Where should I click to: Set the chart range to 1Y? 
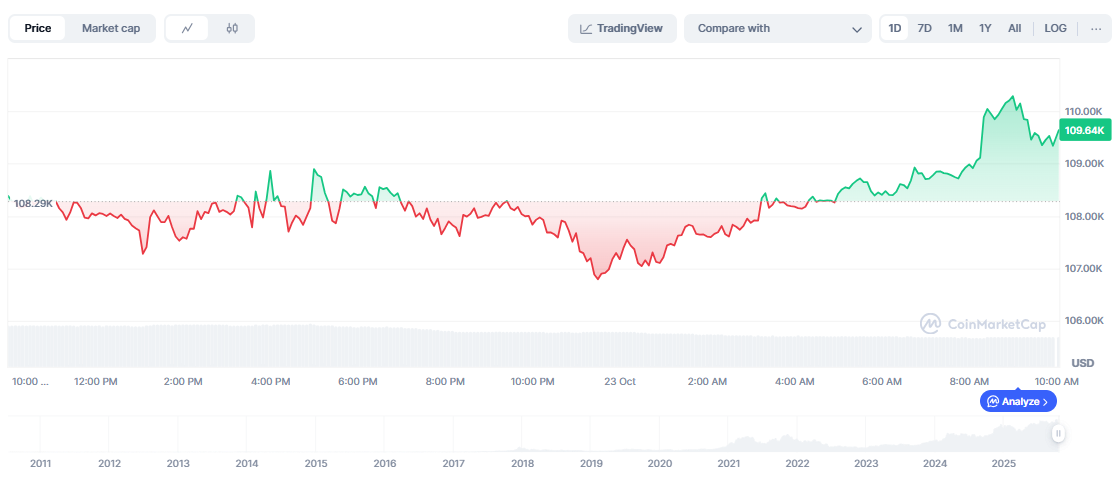click(x=985, y=29)
